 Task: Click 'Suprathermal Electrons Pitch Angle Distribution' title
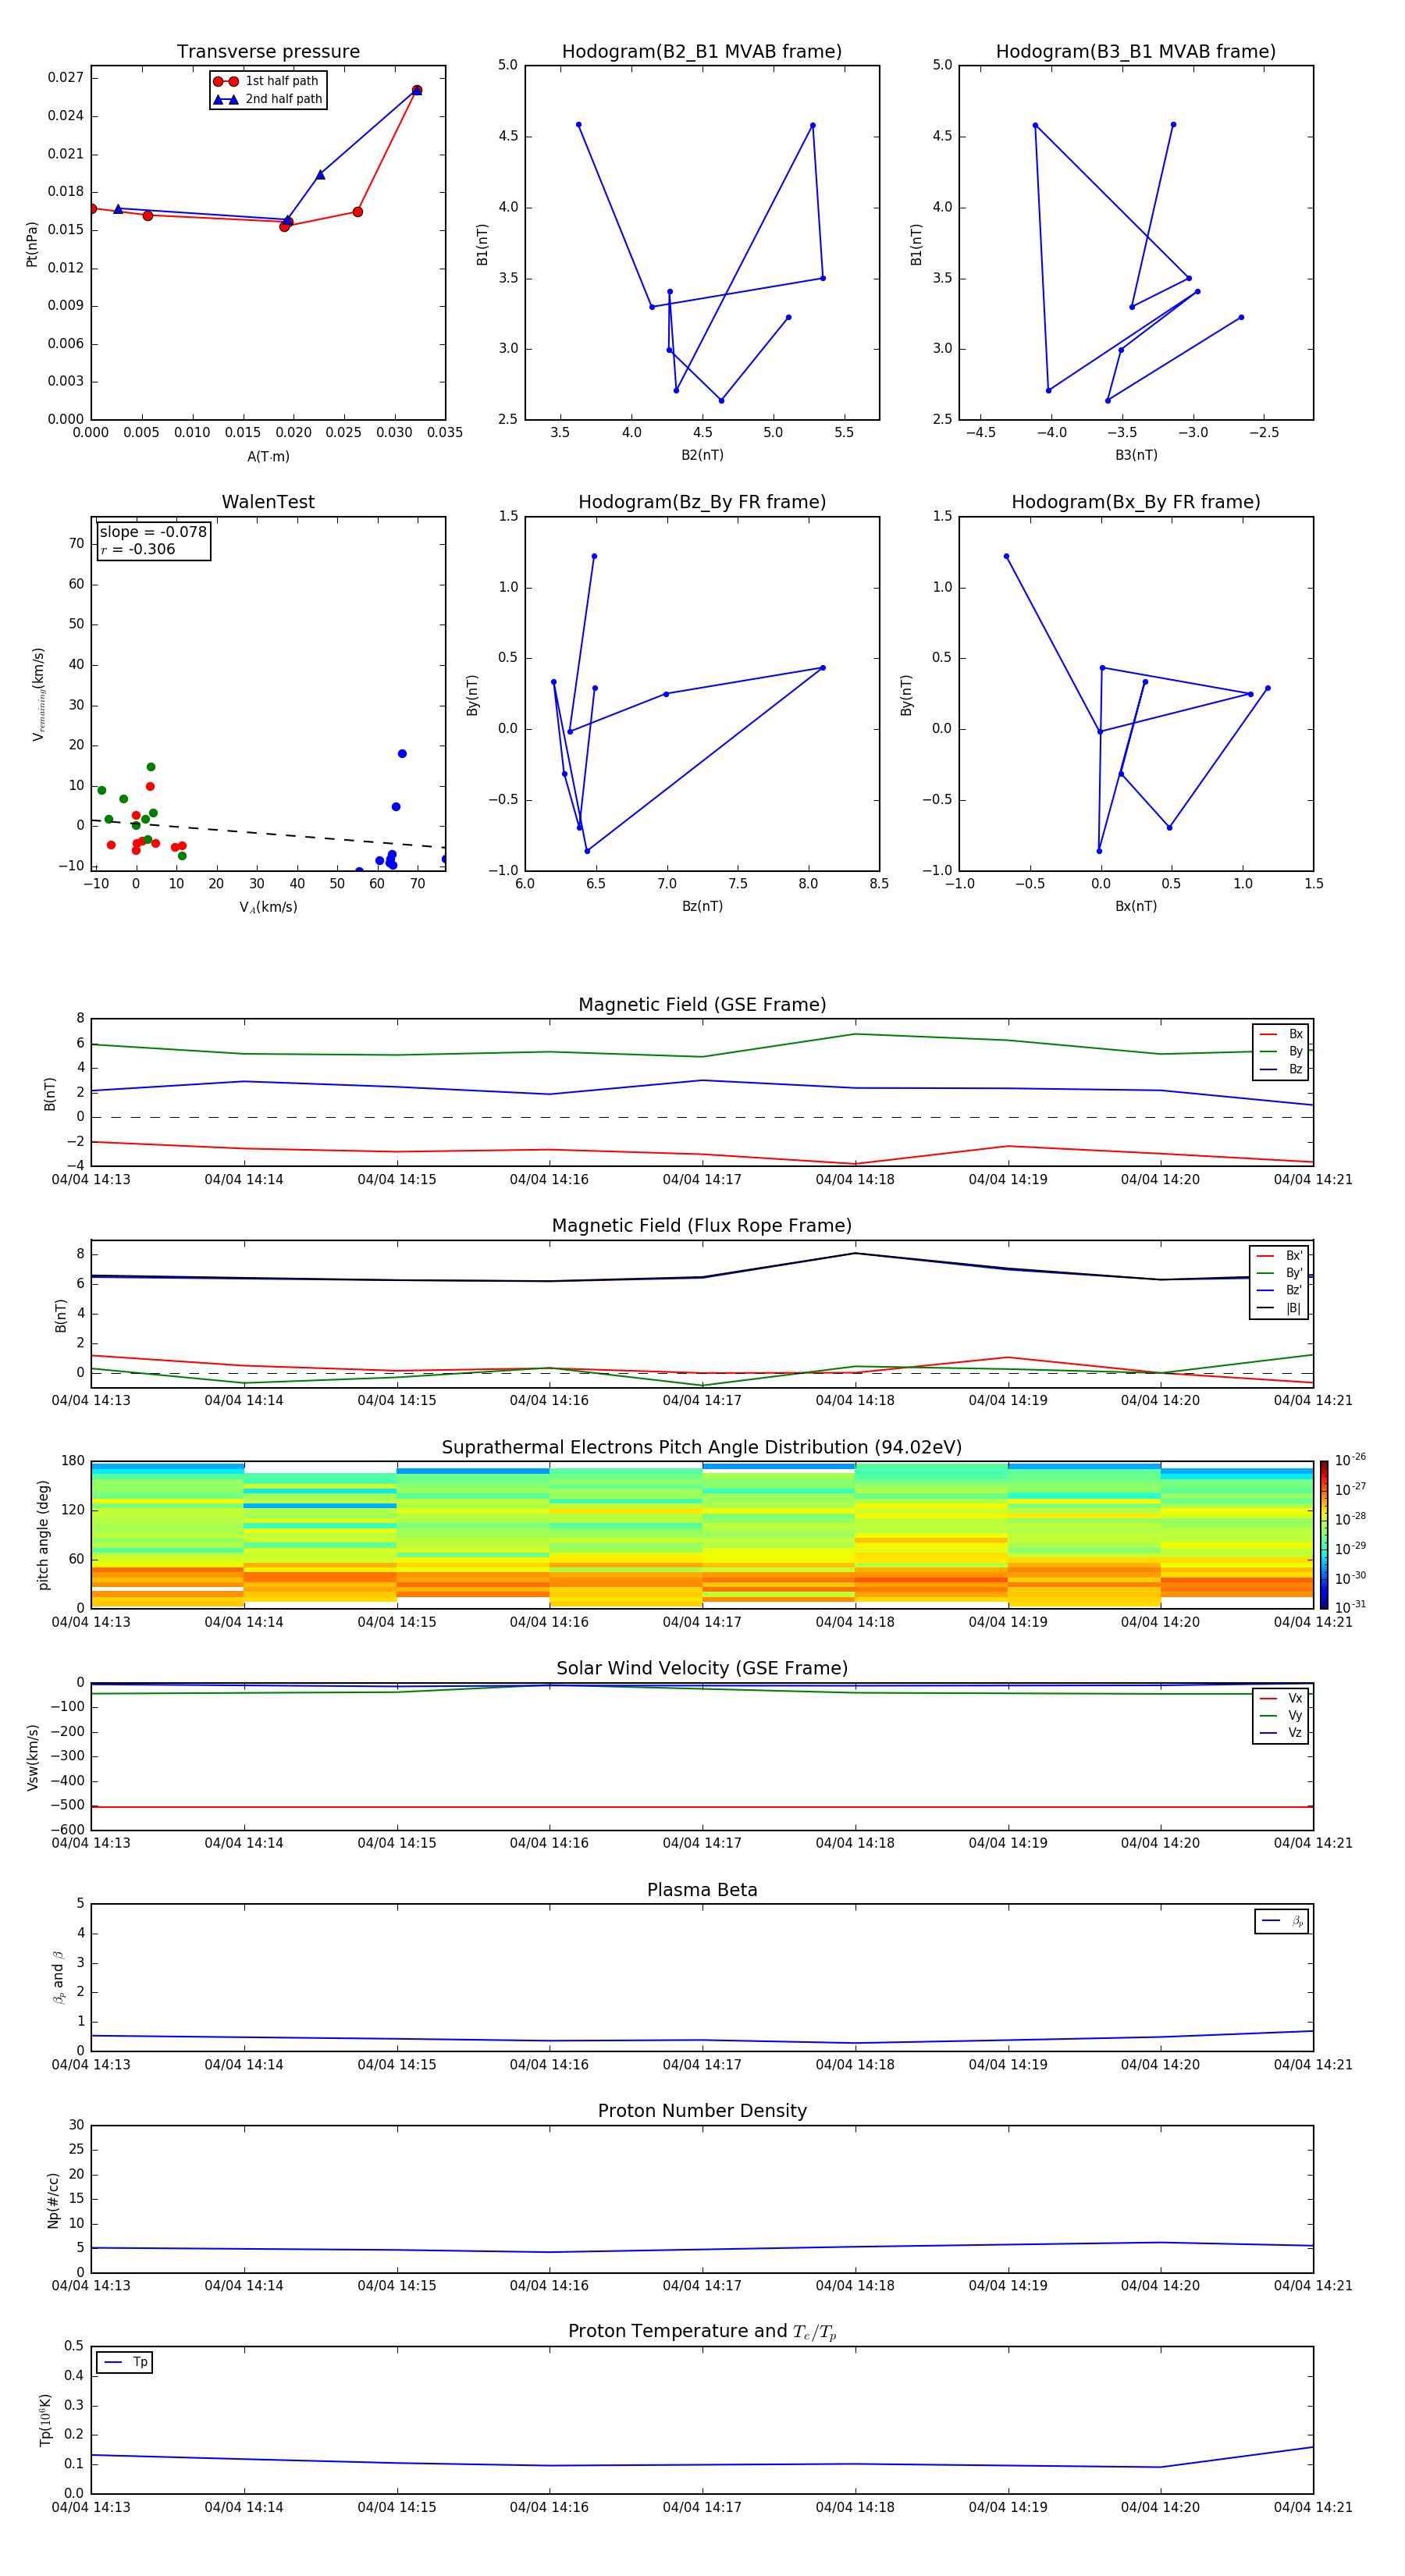coord(702,1448)
